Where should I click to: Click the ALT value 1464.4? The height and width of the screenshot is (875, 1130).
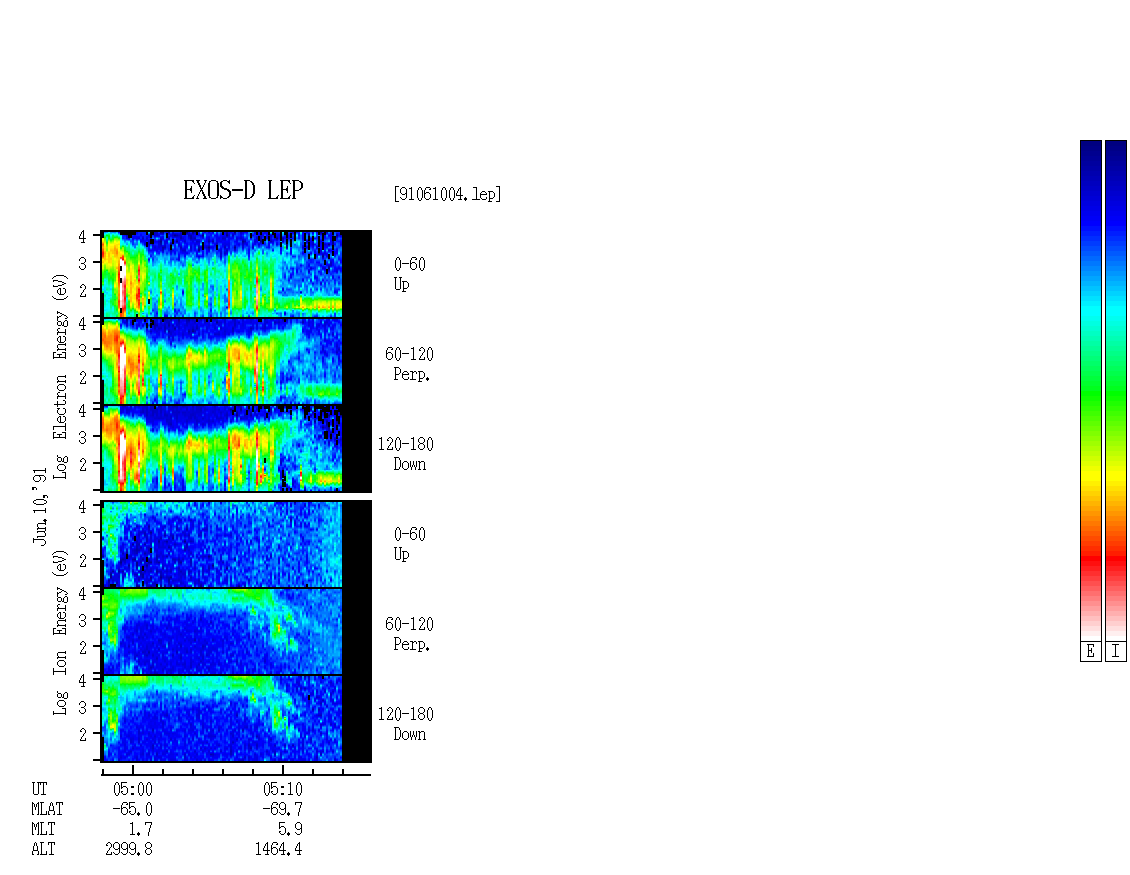[278, 849]
